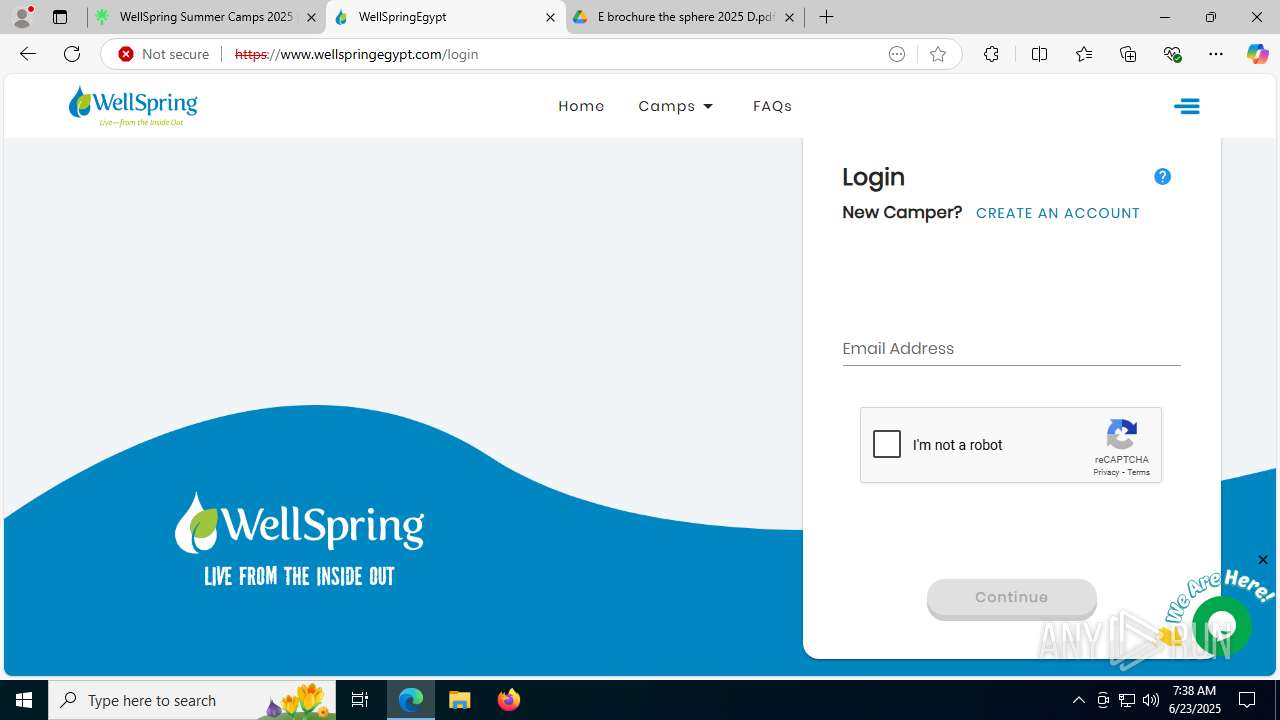This screenshot has height=720, width=1280.
Task: Open Browser essentials heart icon
Action: pyautogui.click(x=1172, y=54)
